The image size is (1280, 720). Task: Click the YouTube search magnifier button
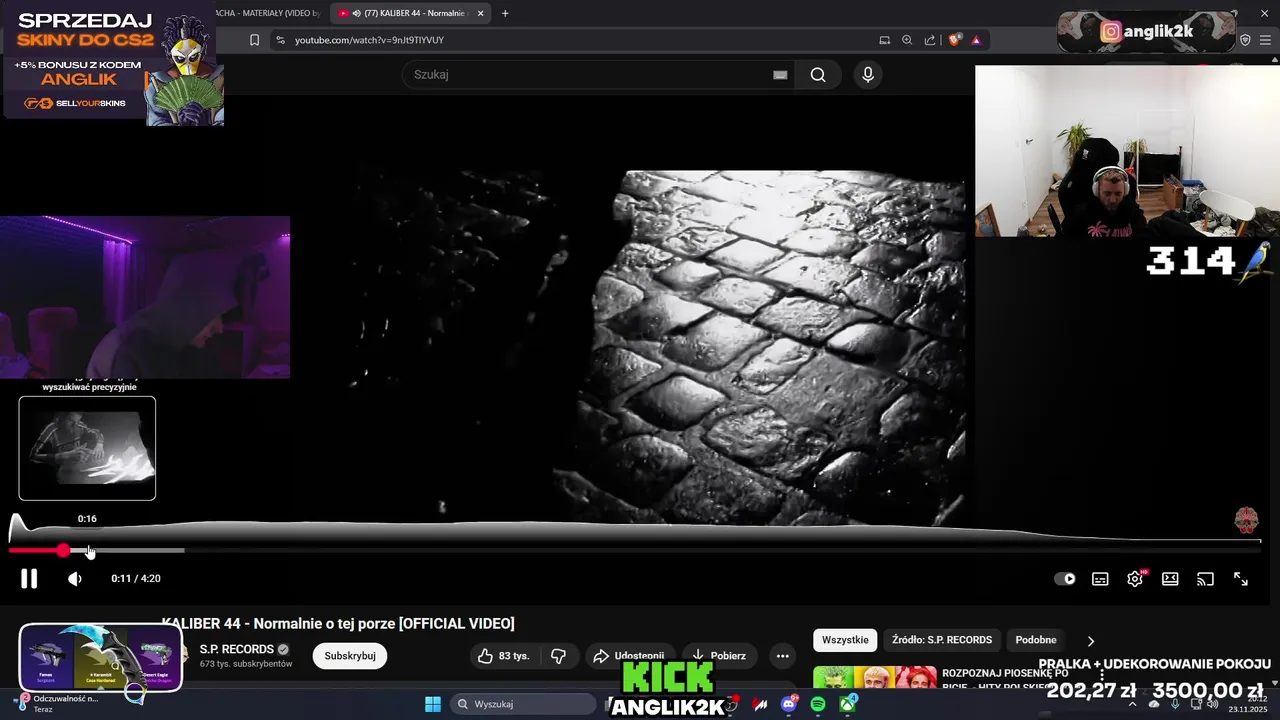818,75
